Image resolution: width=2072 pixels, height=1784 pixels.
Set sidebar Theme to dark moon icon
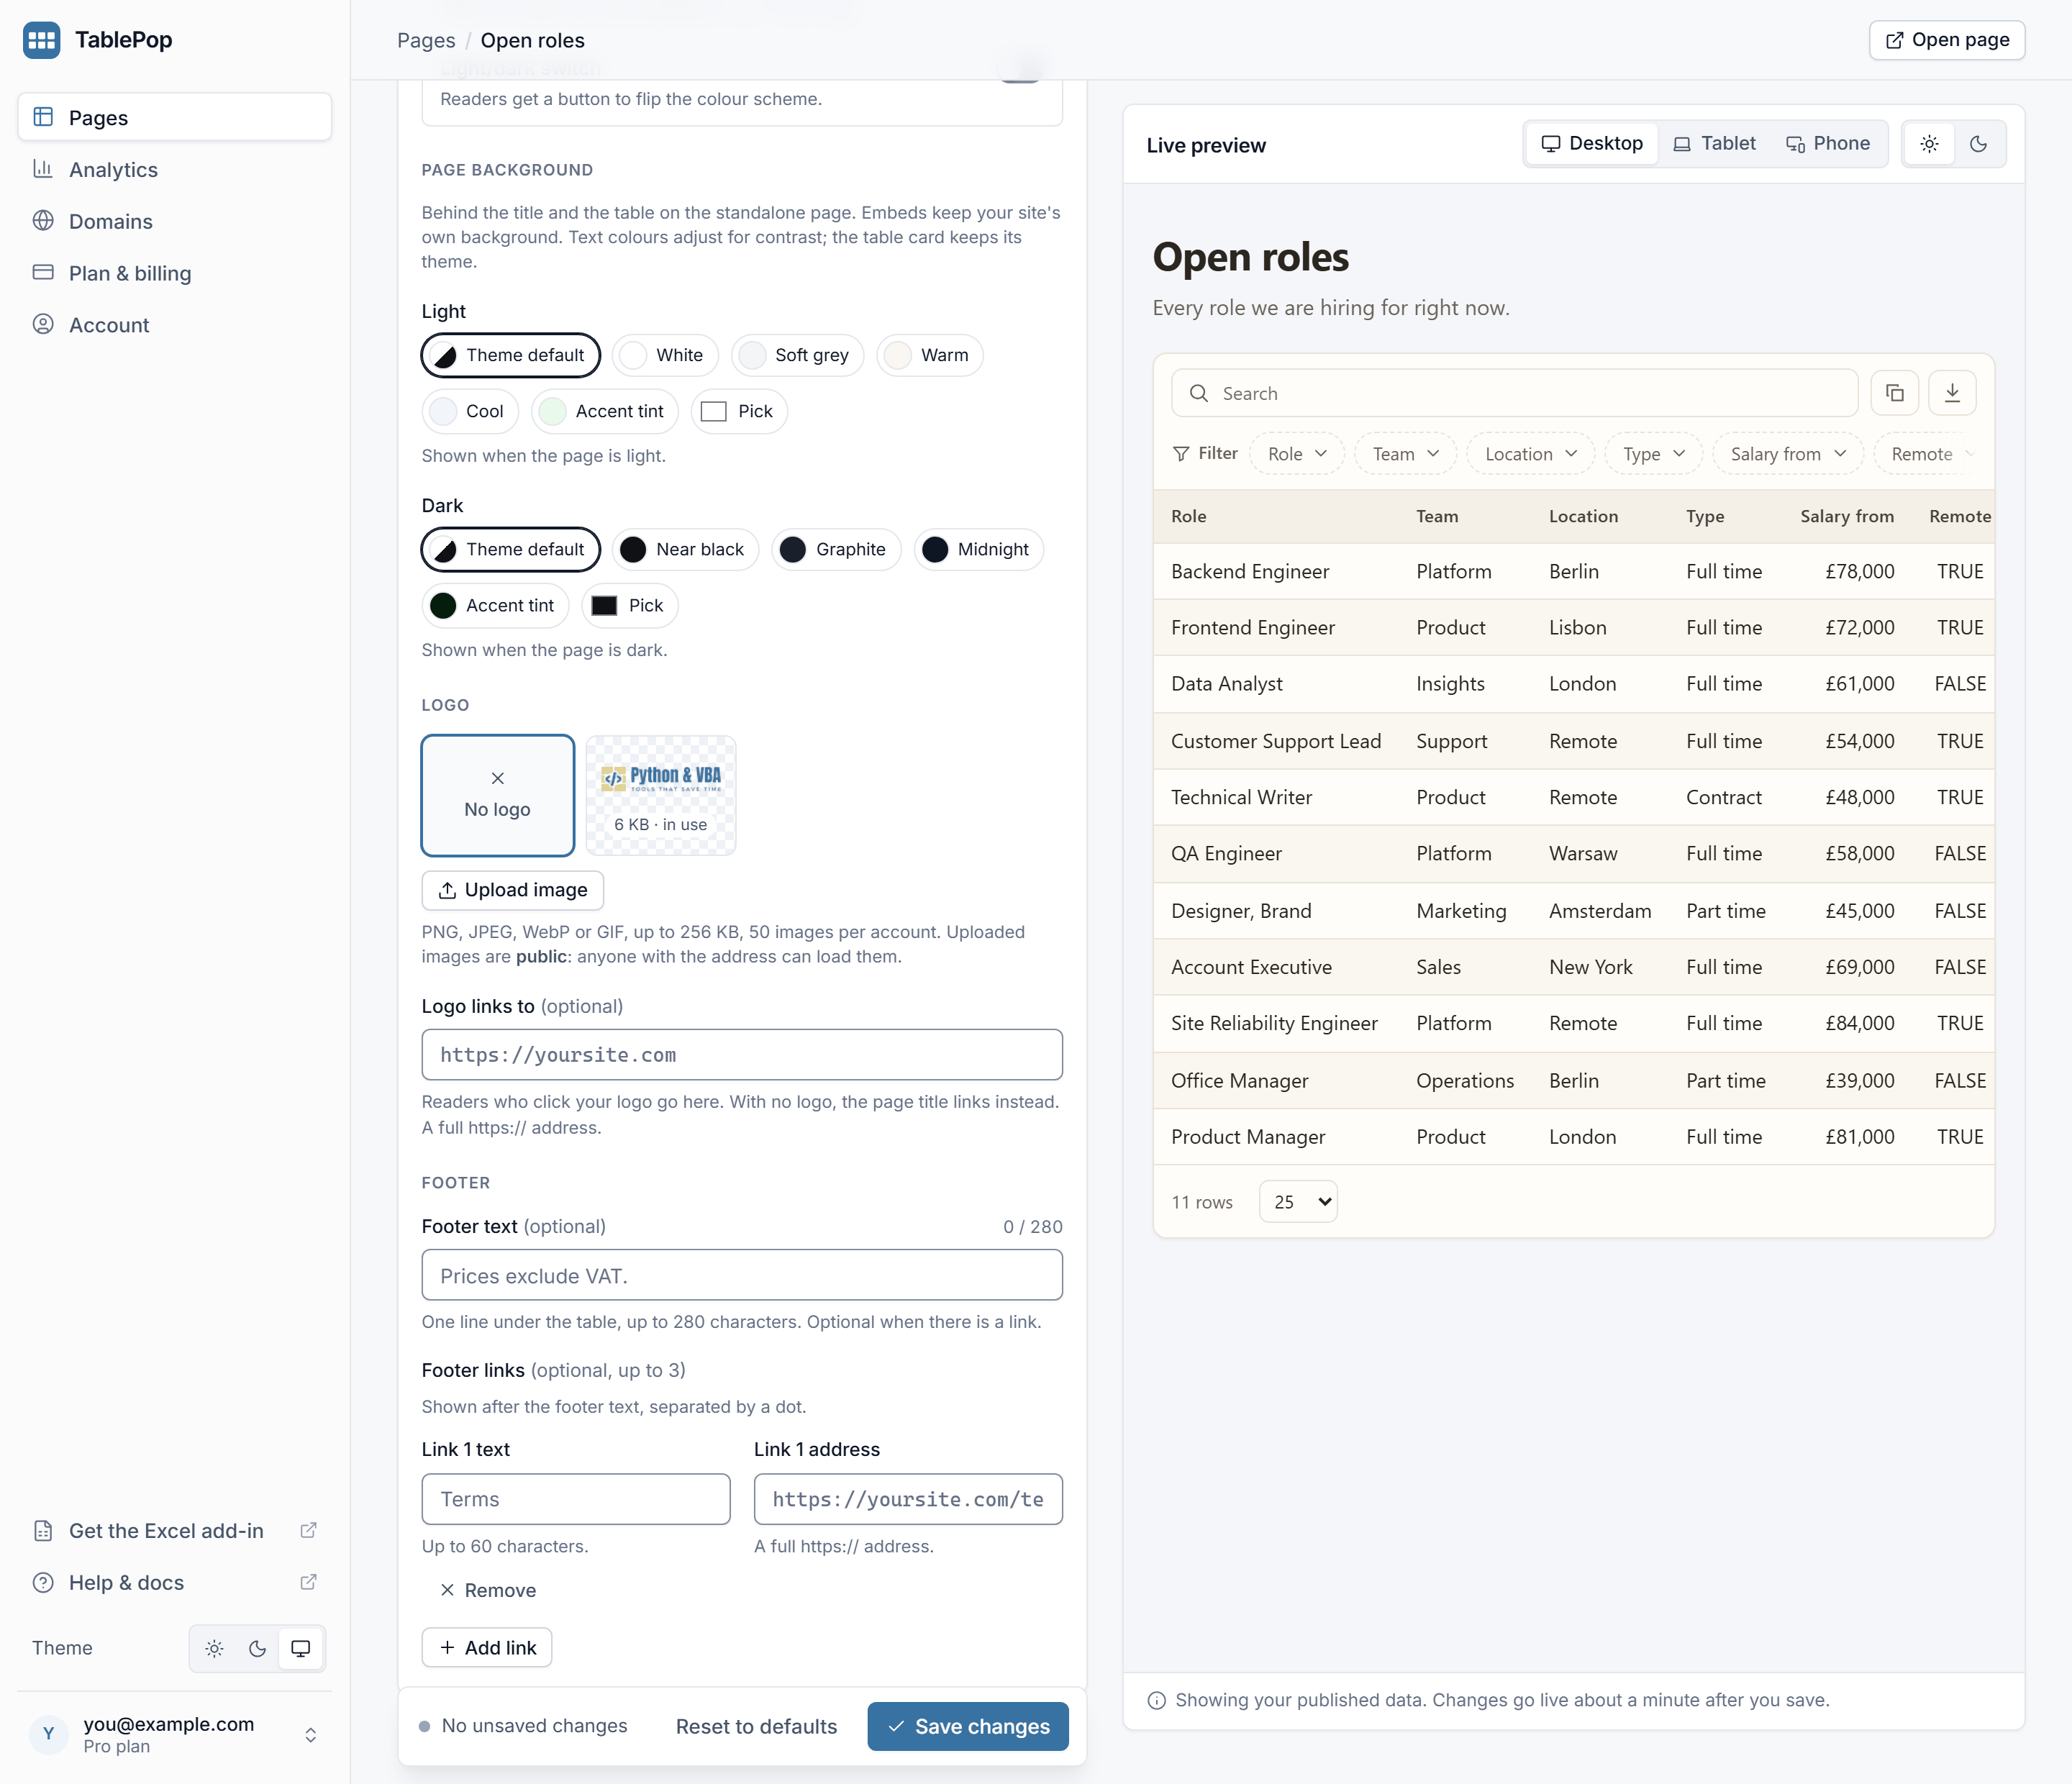tap(257, 1649)
